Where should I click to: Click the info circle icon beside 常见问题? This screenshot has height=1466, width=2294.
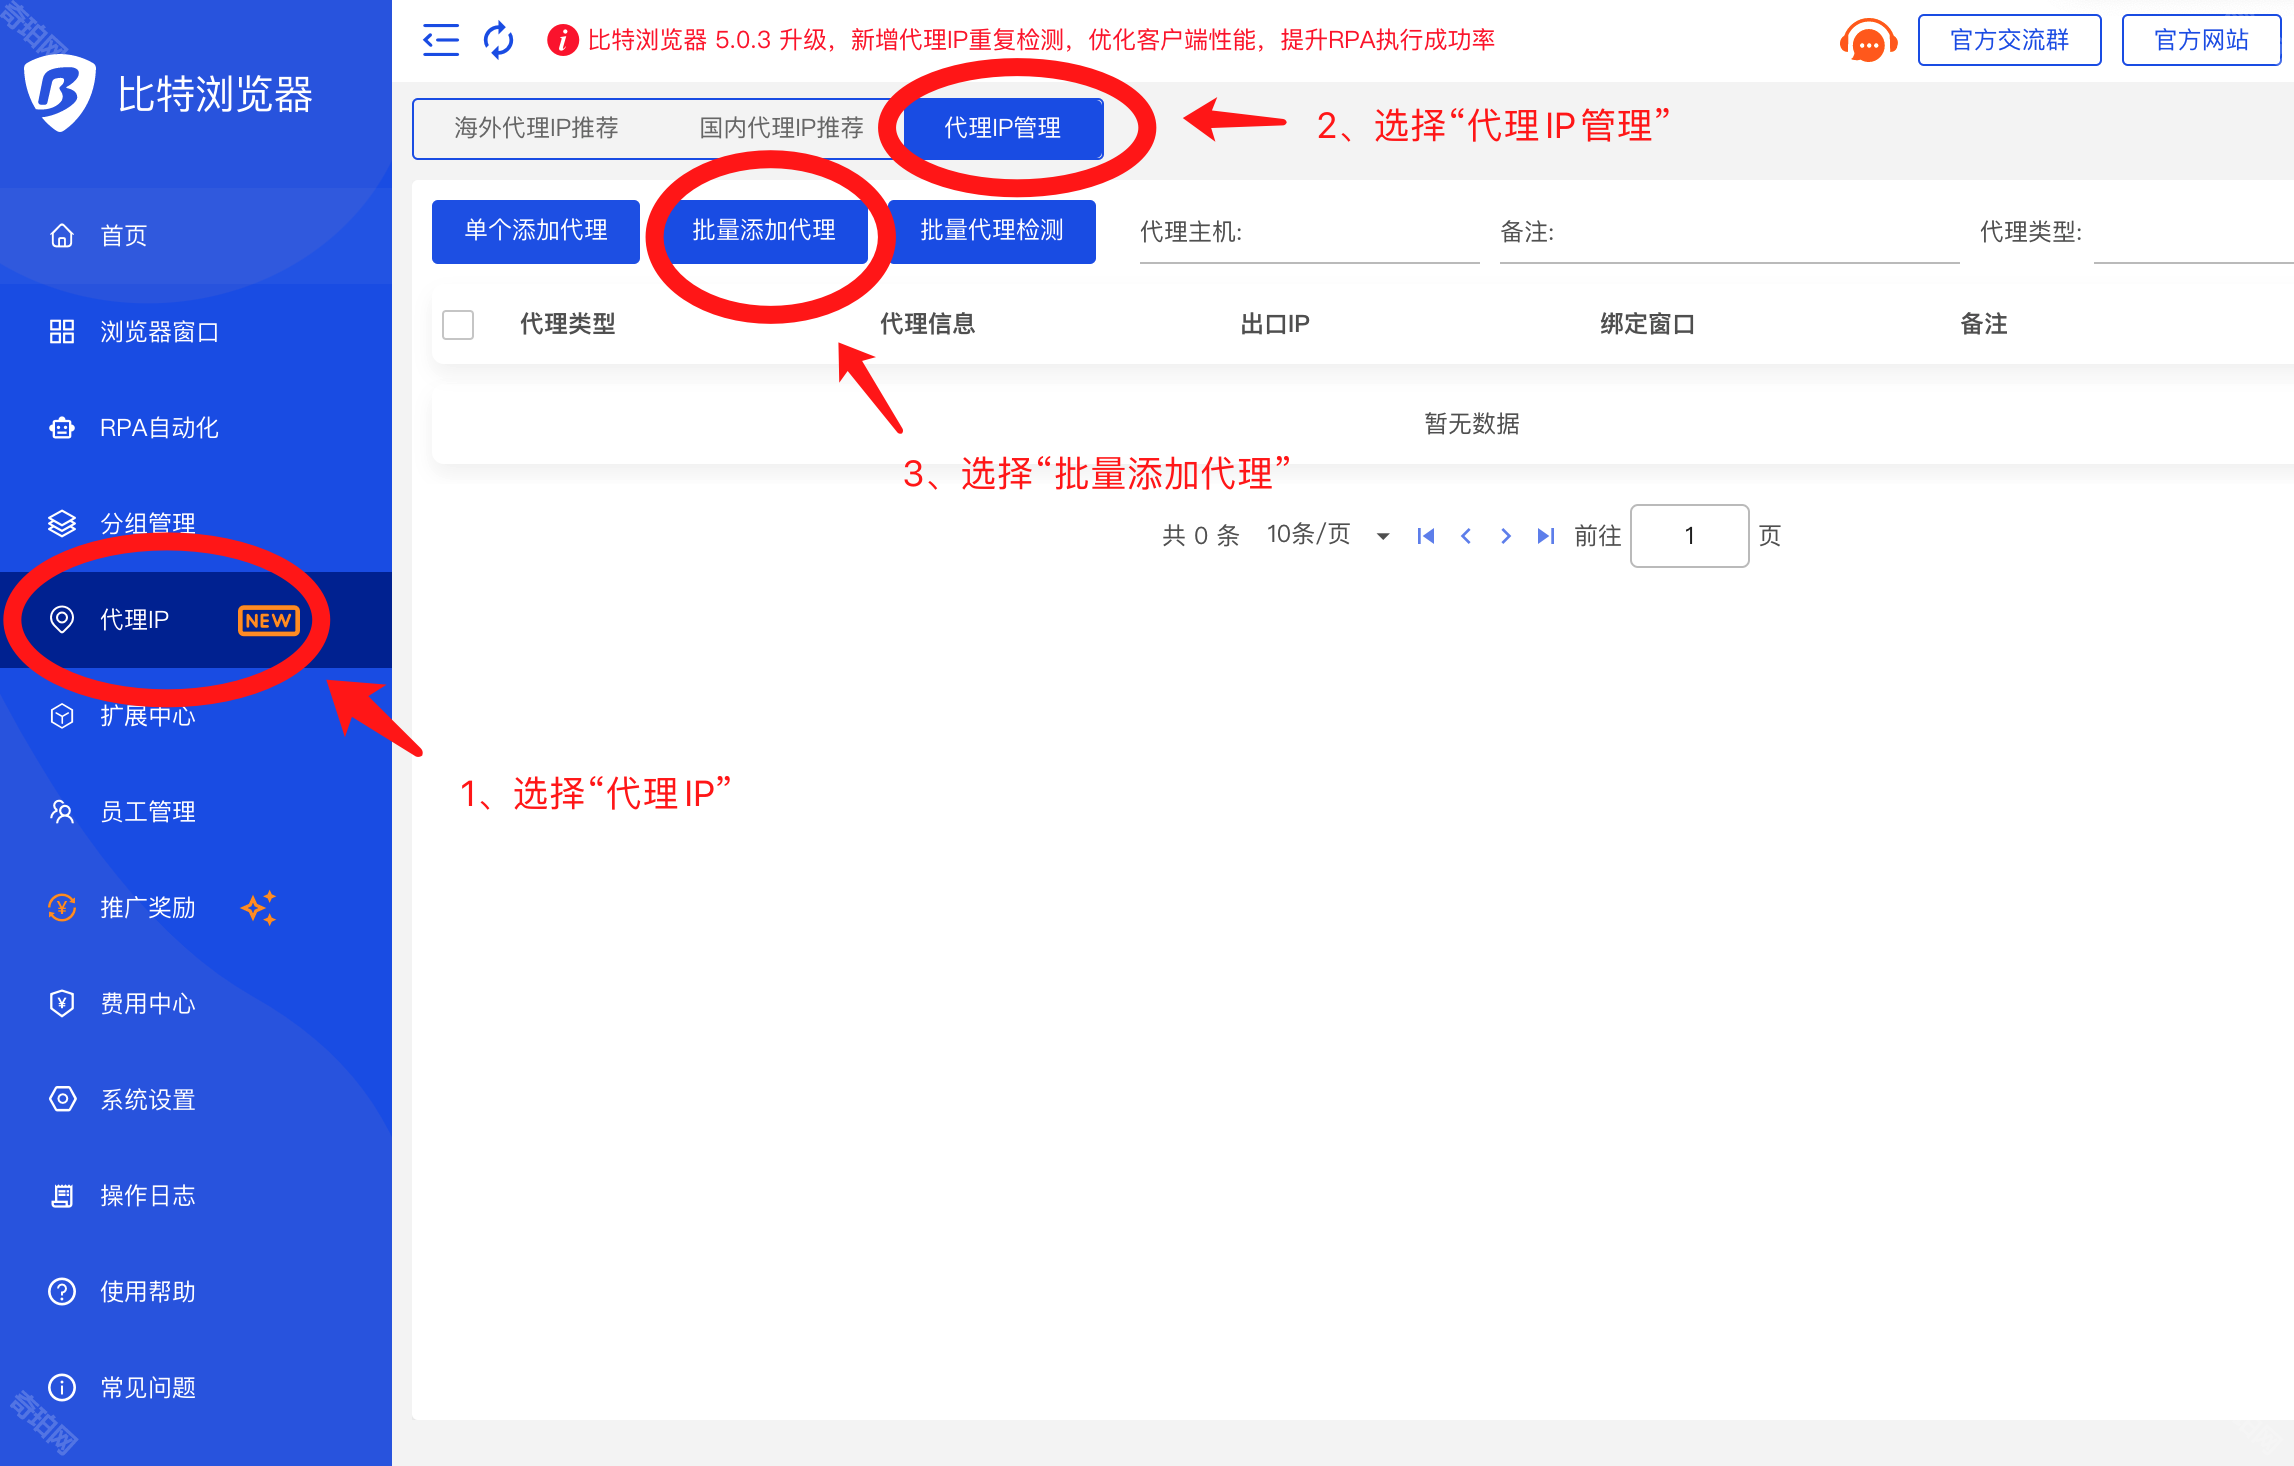62,1388
